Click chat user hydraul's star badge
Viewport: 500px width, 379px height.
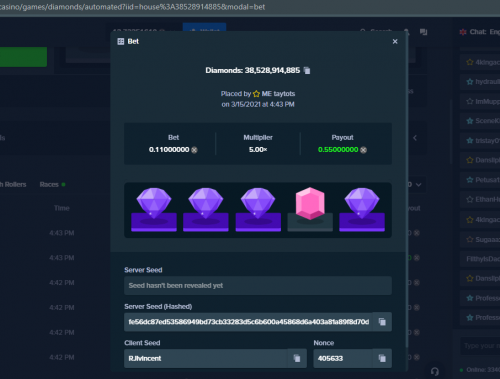point(470,82)
